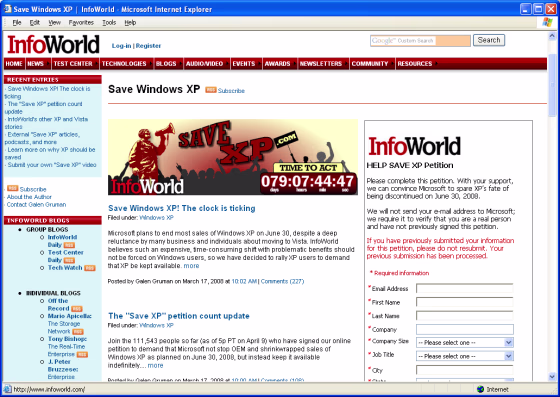Click 'more' link after first article
Screen dimensions: 560x397
point(191,266)
